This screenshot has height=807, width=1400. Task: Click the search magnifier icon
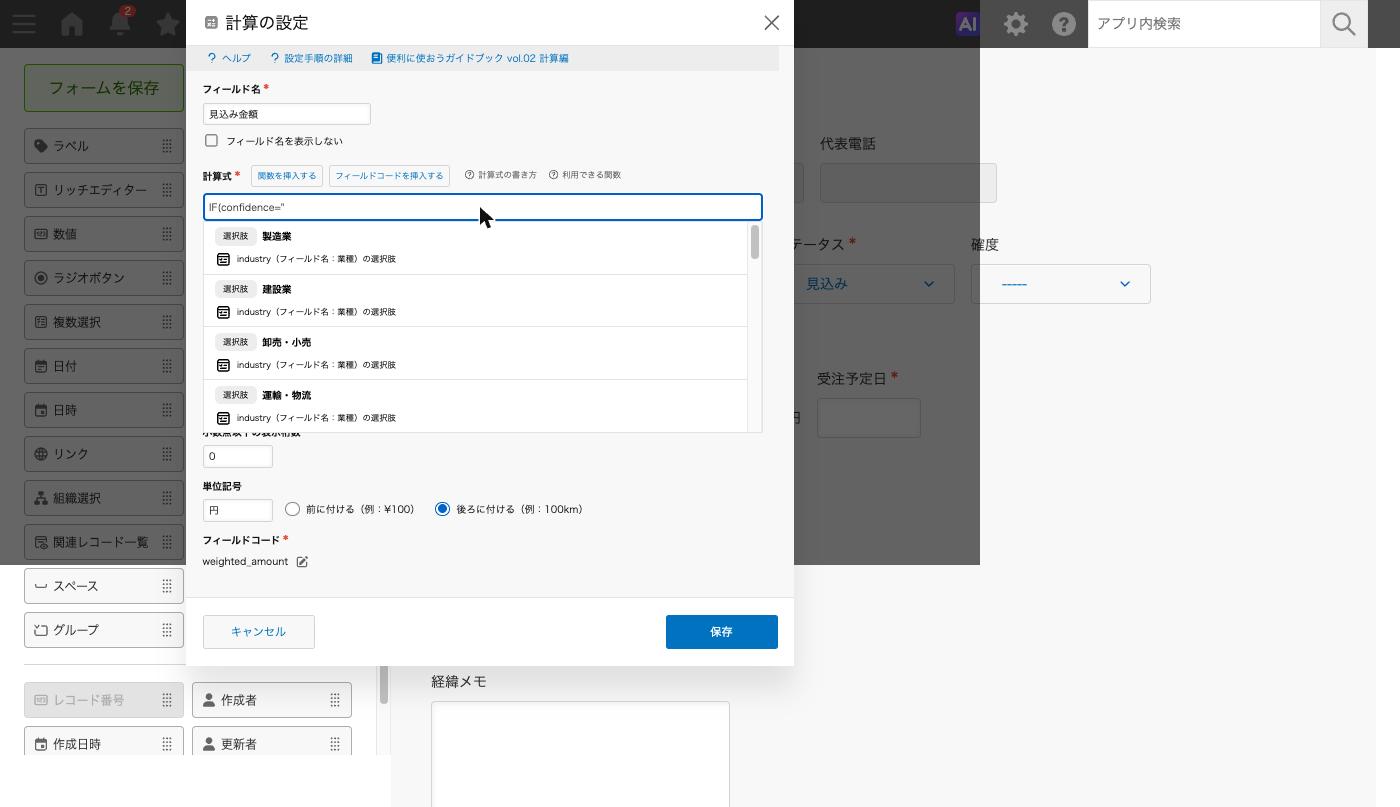(x=1344, y=24)
